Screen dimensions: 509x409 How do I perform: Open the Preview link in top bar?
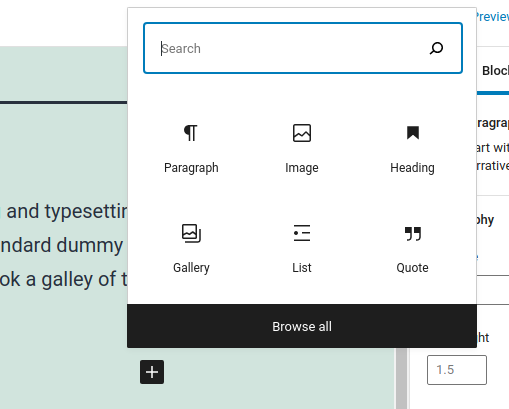[x=492, y=17]
